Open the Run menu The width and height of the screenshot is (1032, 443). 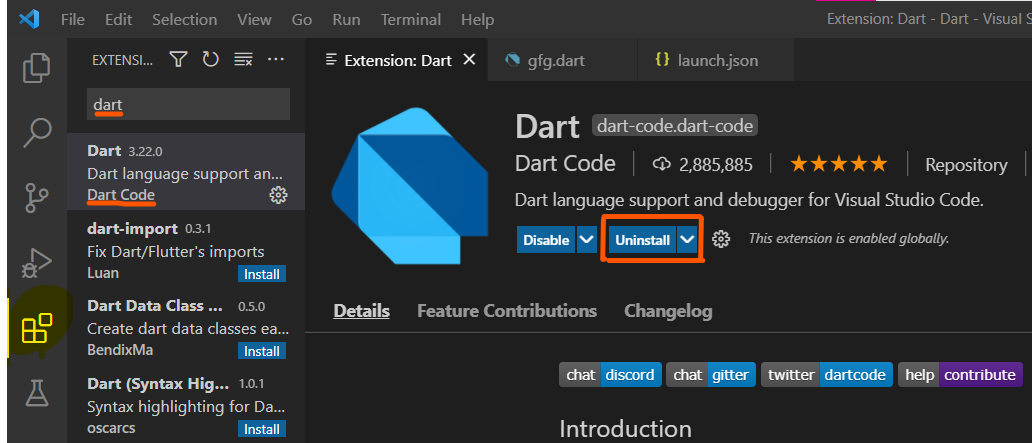click(346, 20)
